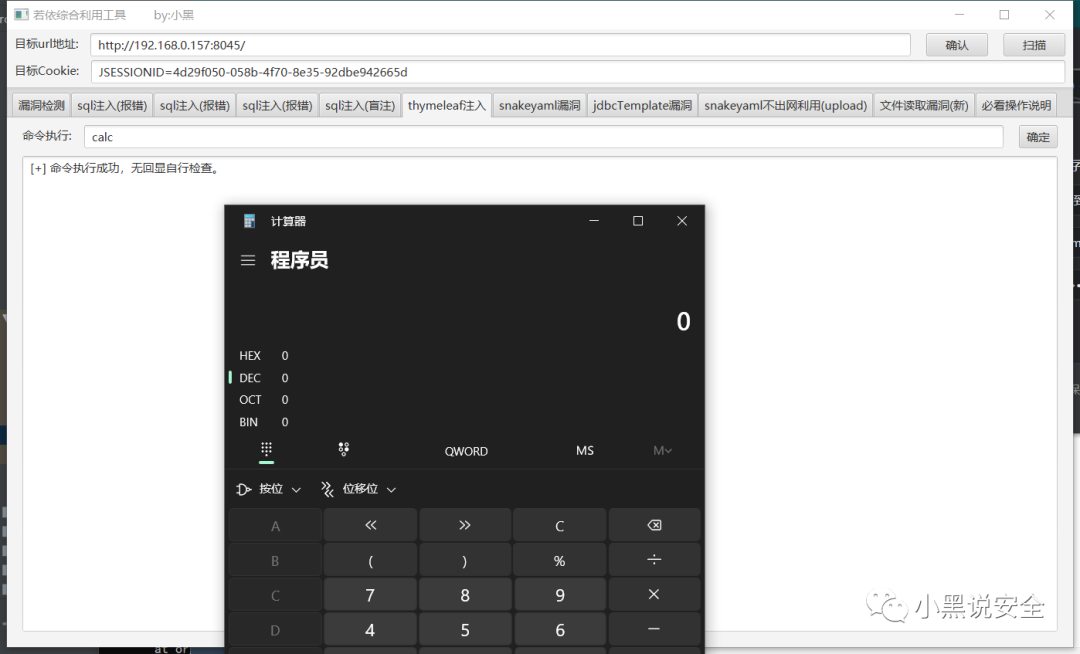This screenshot has height=654, width=1080.
Task: Open the first sql注入(报错) tab
Action: click(x=112, y=105)
